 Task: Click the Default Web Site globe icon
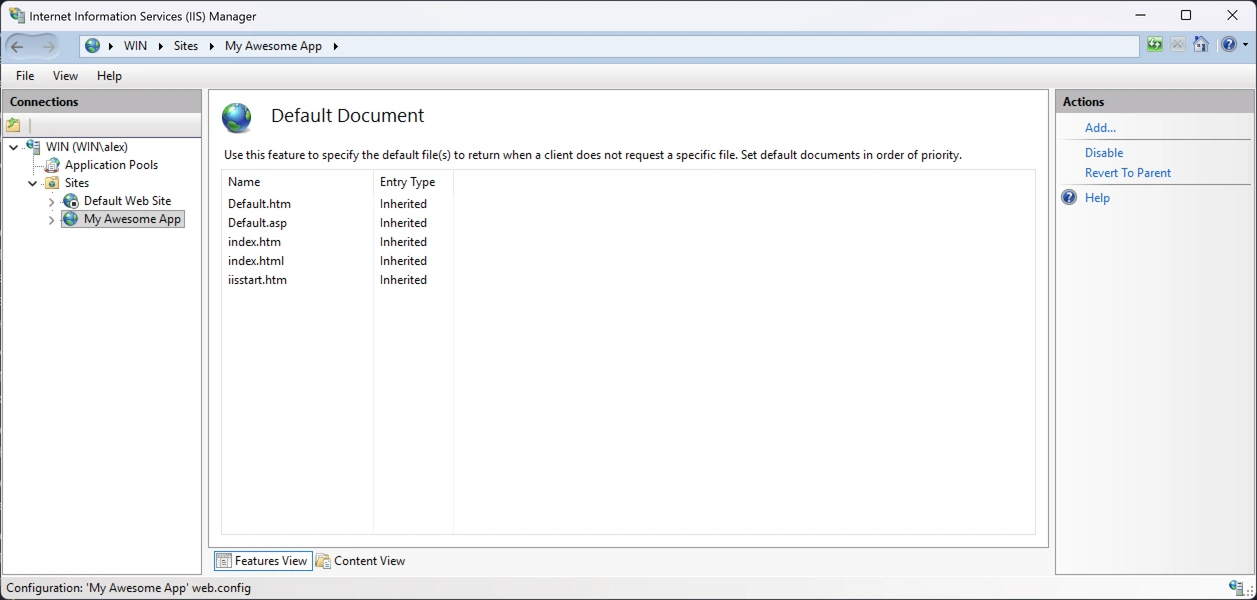(71, 201)
